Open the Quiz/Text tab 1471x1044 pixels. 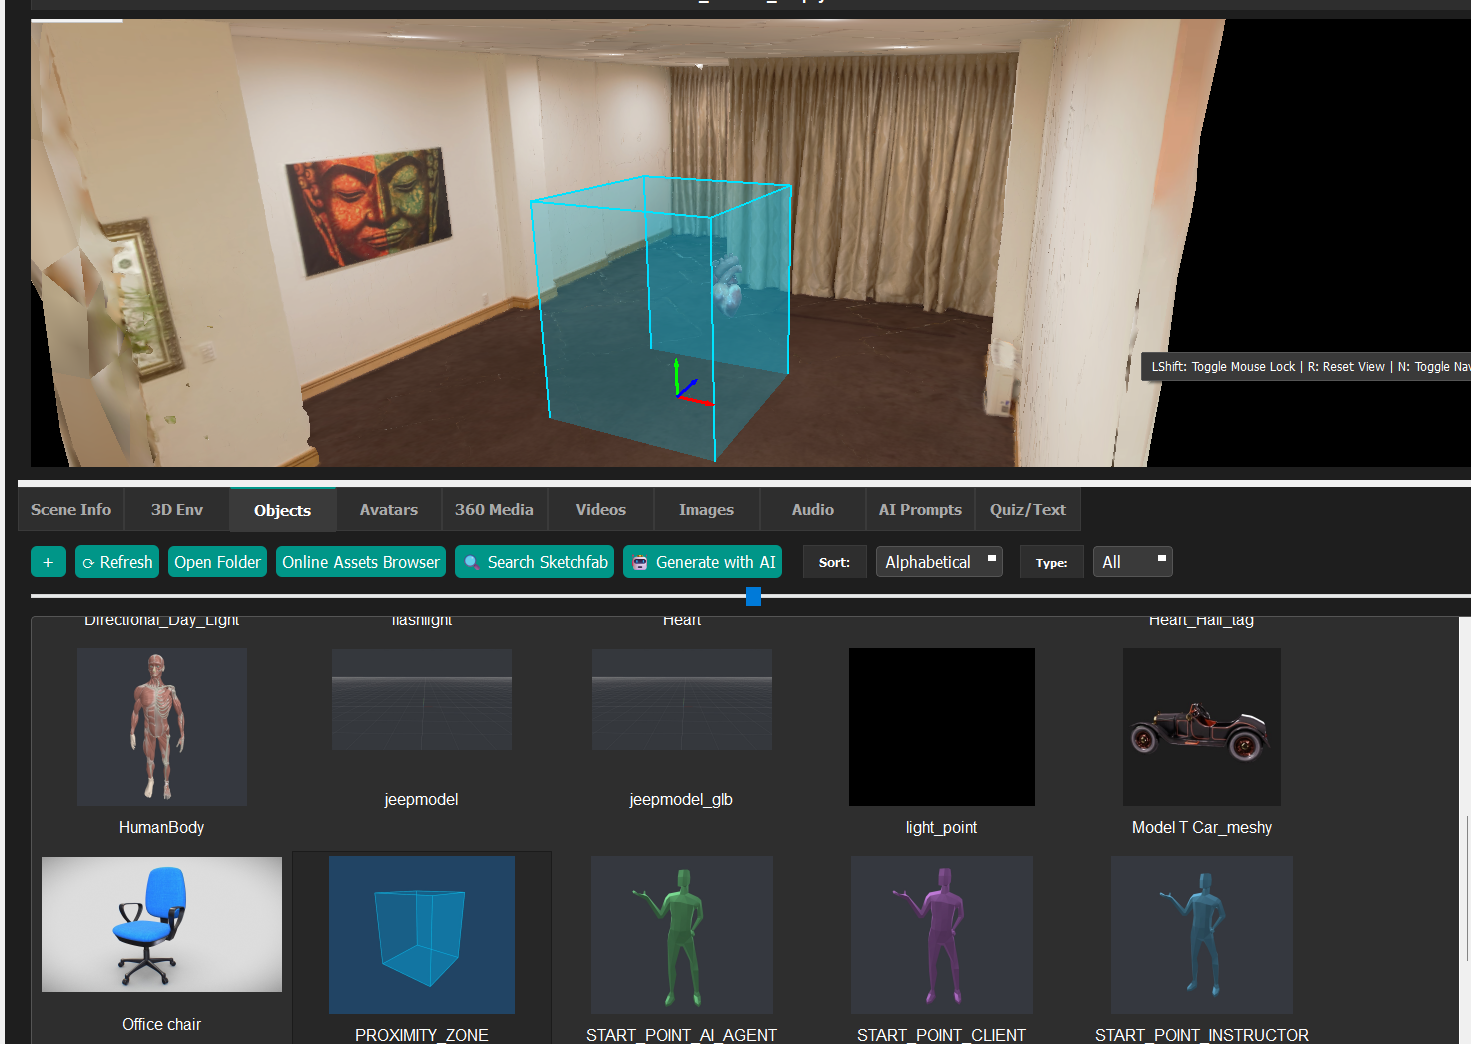pyautogui.click(x=1028, y=509)
